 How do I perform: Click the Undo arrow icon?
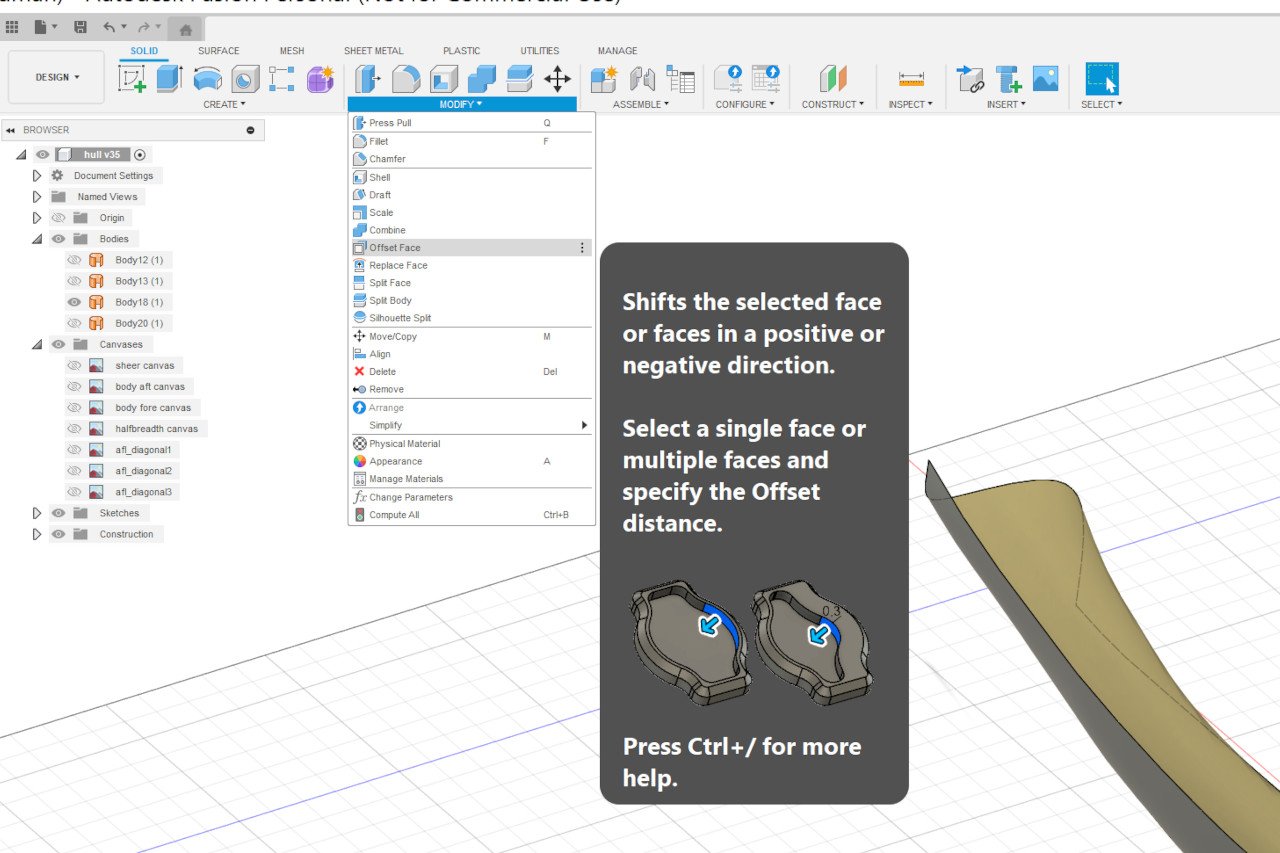pos(108,27)
